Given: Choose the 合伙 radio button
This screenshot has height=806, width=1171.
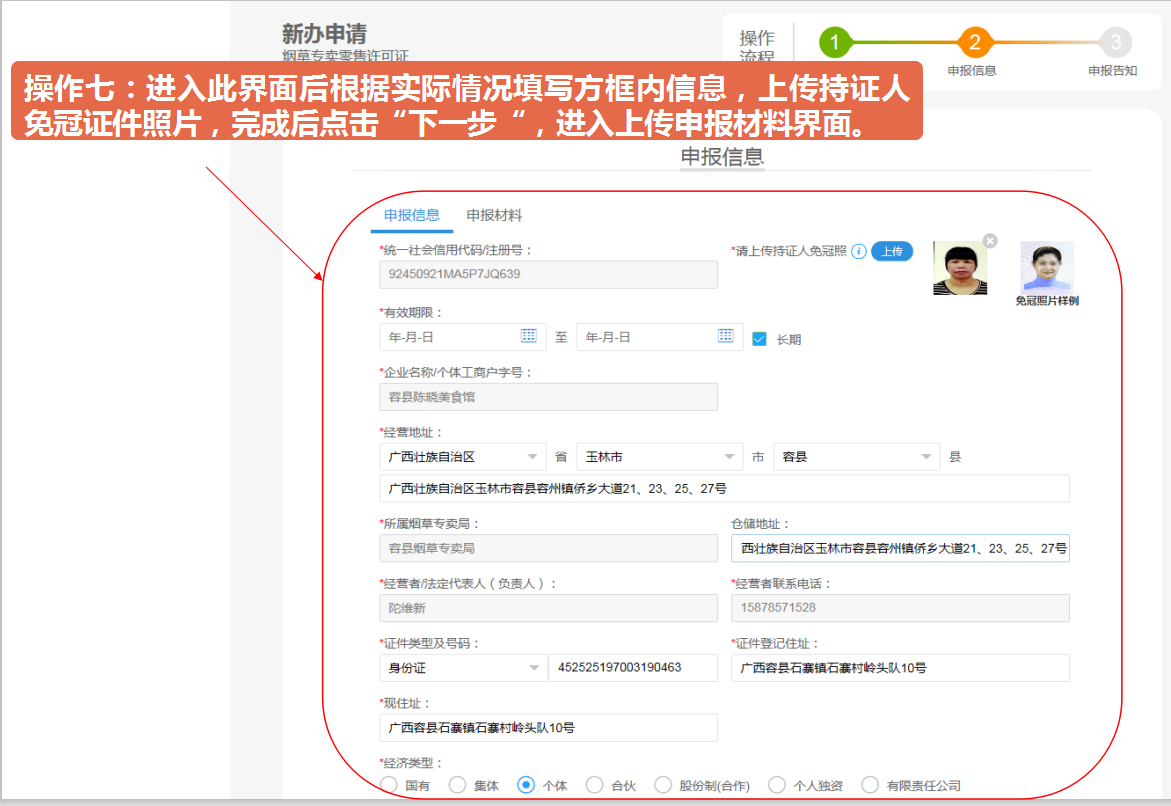Looking at the screenshot, I should pyautogui.click(x=595, y=785).
